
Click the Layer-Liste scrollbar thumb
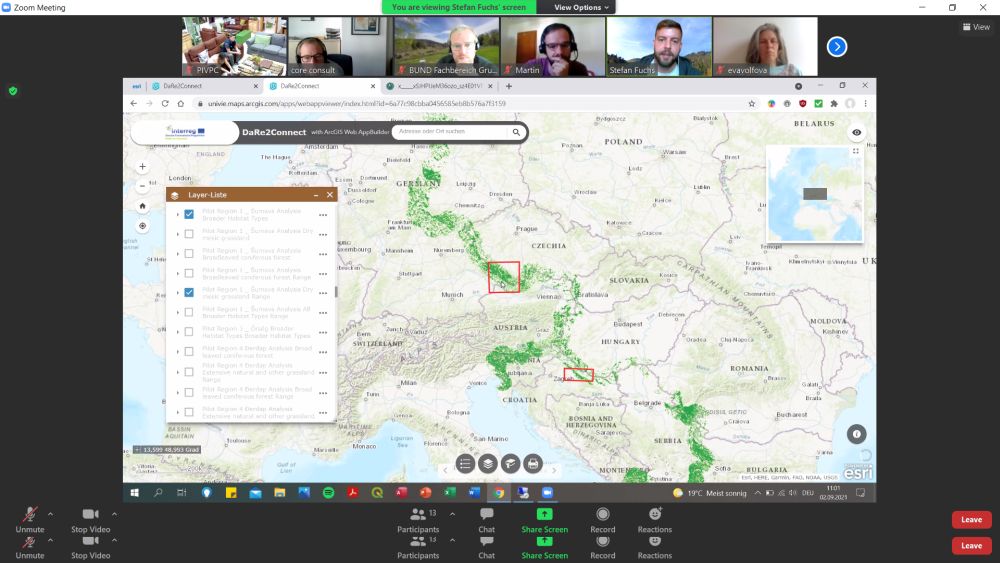coord(335,292)
